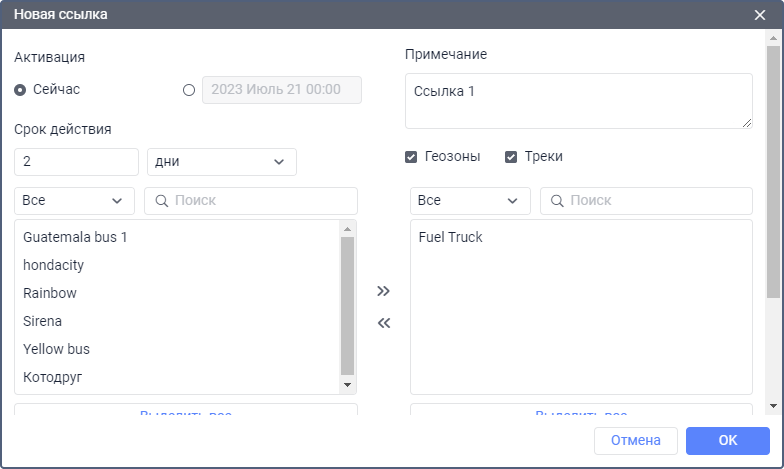784x469 pixels.
Task: Toggle the Треки checkbox
Action: point(511,157)
